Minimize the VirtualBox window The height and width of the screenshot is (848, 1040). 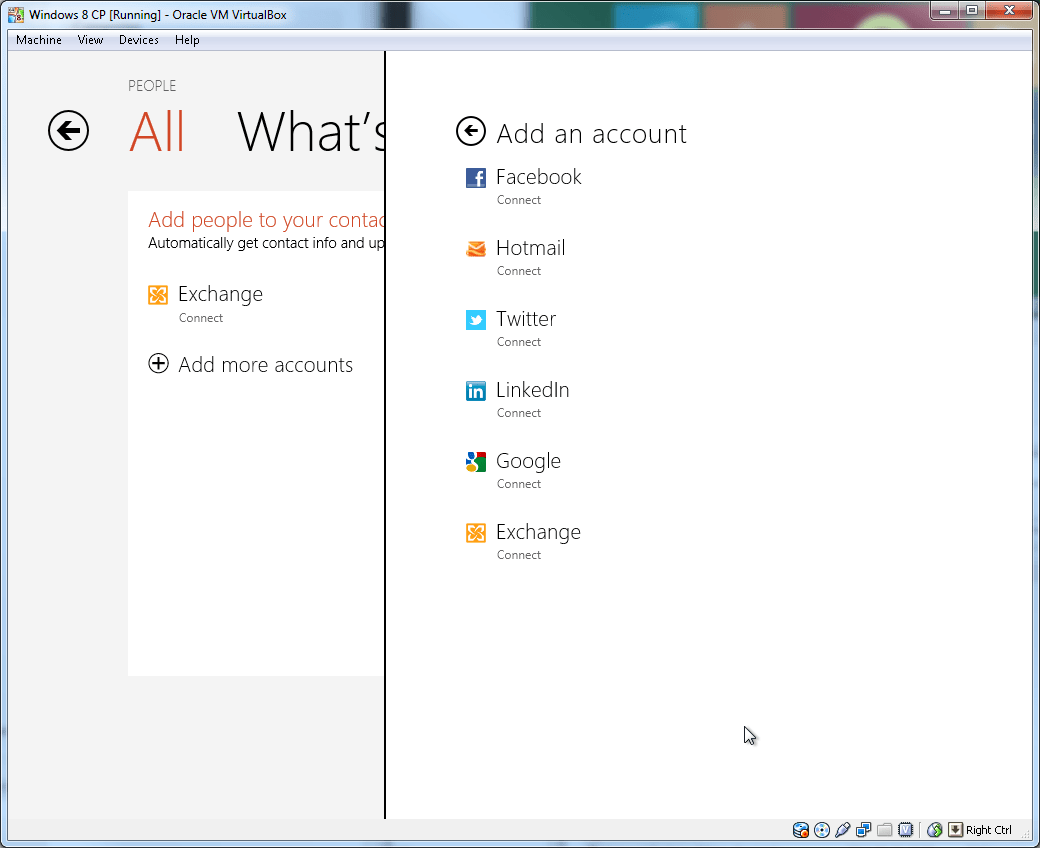[945, 10]
